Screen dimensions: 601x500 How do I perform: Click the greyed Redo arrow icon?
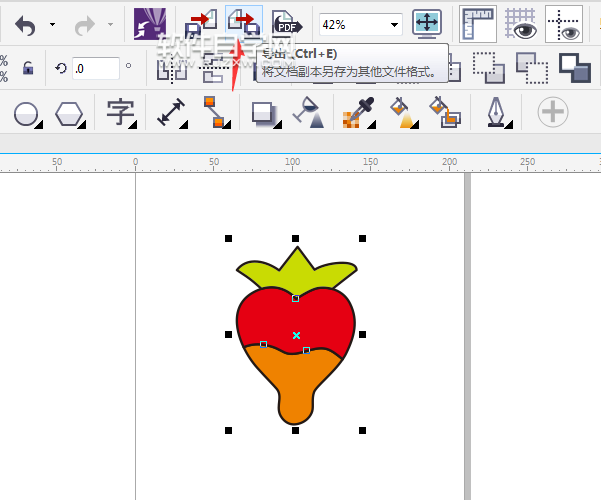(x=85, y=25)
